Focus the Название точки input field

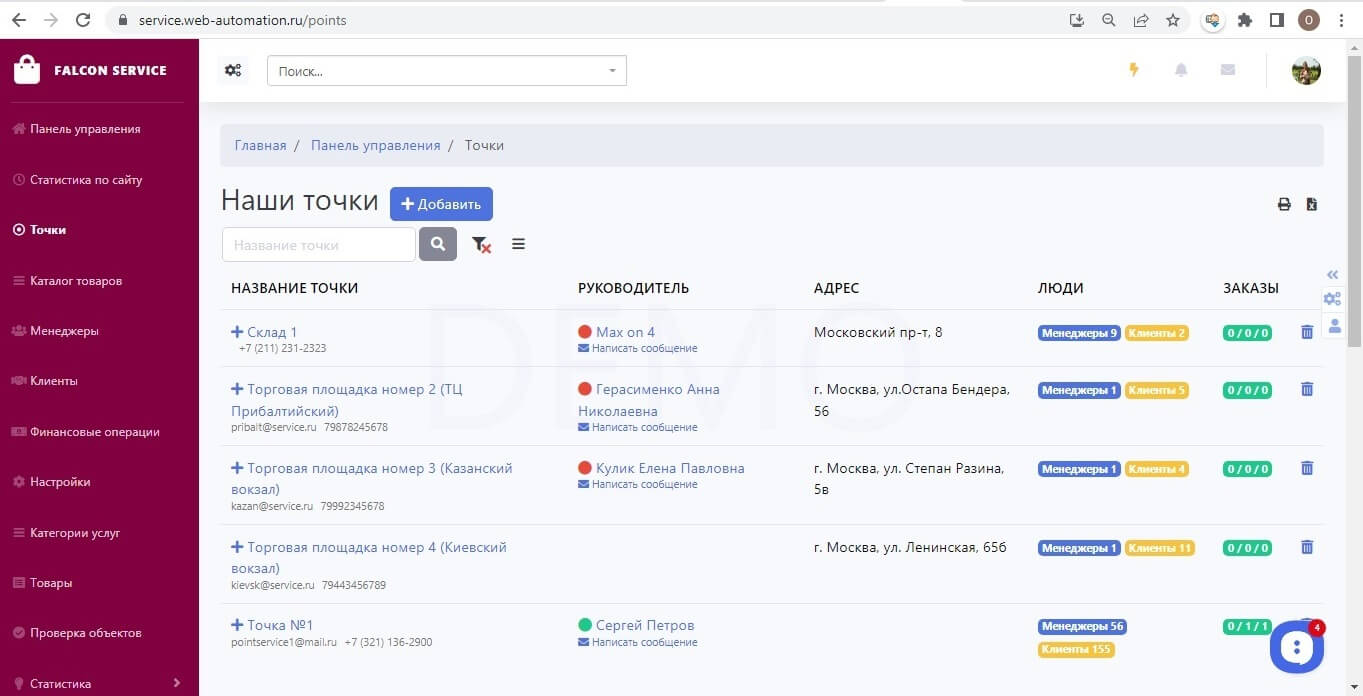pyautogui.click(x=319, y=245)
